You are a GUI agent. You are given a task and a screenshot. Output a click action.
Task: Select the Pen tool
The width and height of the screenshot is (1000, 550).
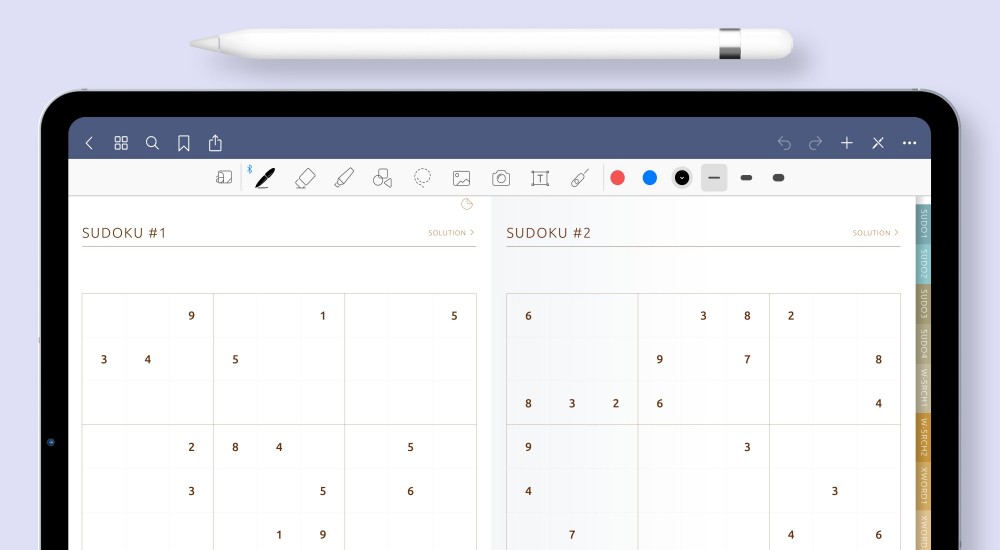pos(265,178)
